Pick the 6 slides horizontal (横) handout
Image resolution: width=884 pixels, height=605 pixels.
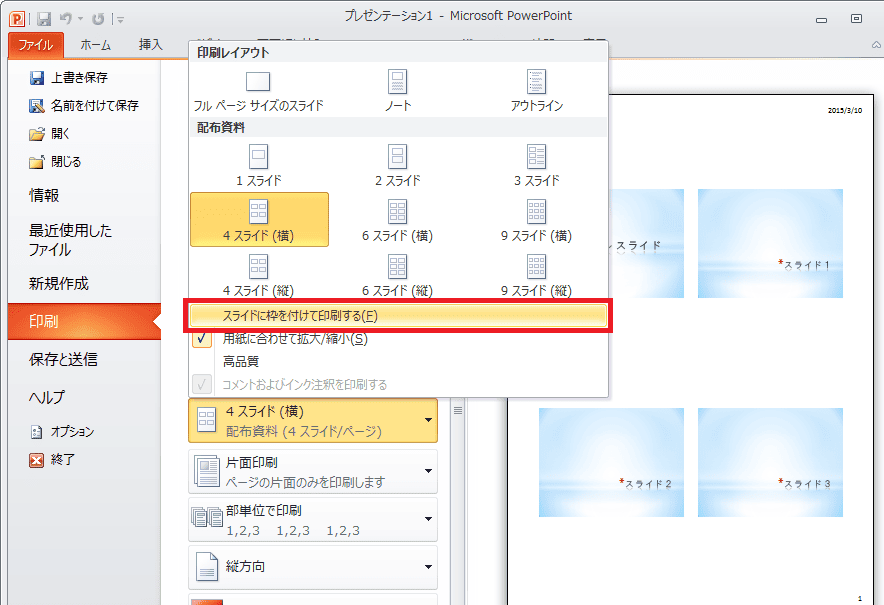(x=398, y=220)
